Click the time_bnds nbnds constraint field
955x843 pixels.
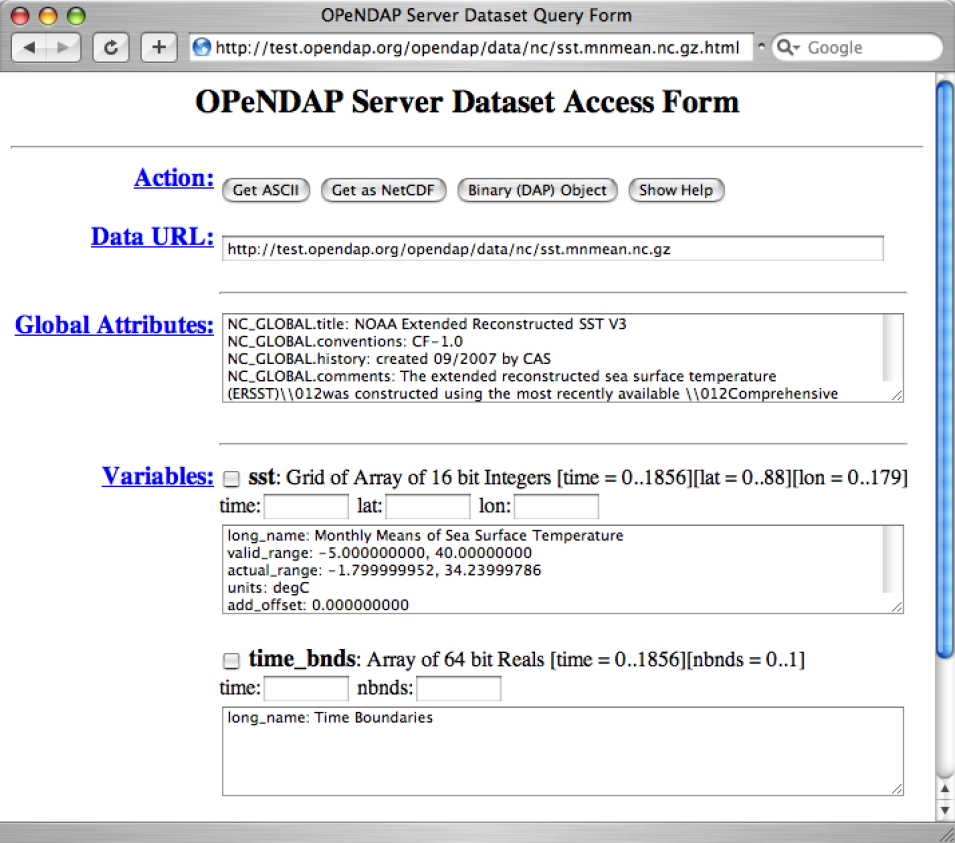459,688
